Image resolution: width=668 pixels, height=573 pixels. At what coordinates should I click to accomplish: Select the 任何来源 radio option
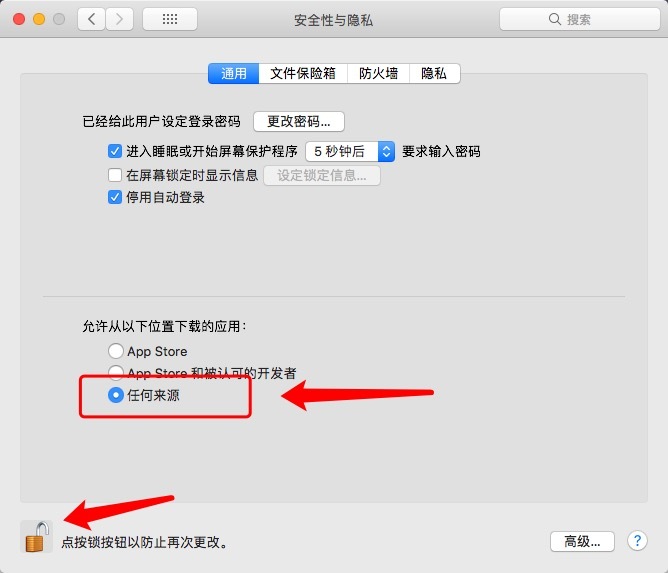tap(115, 395)
